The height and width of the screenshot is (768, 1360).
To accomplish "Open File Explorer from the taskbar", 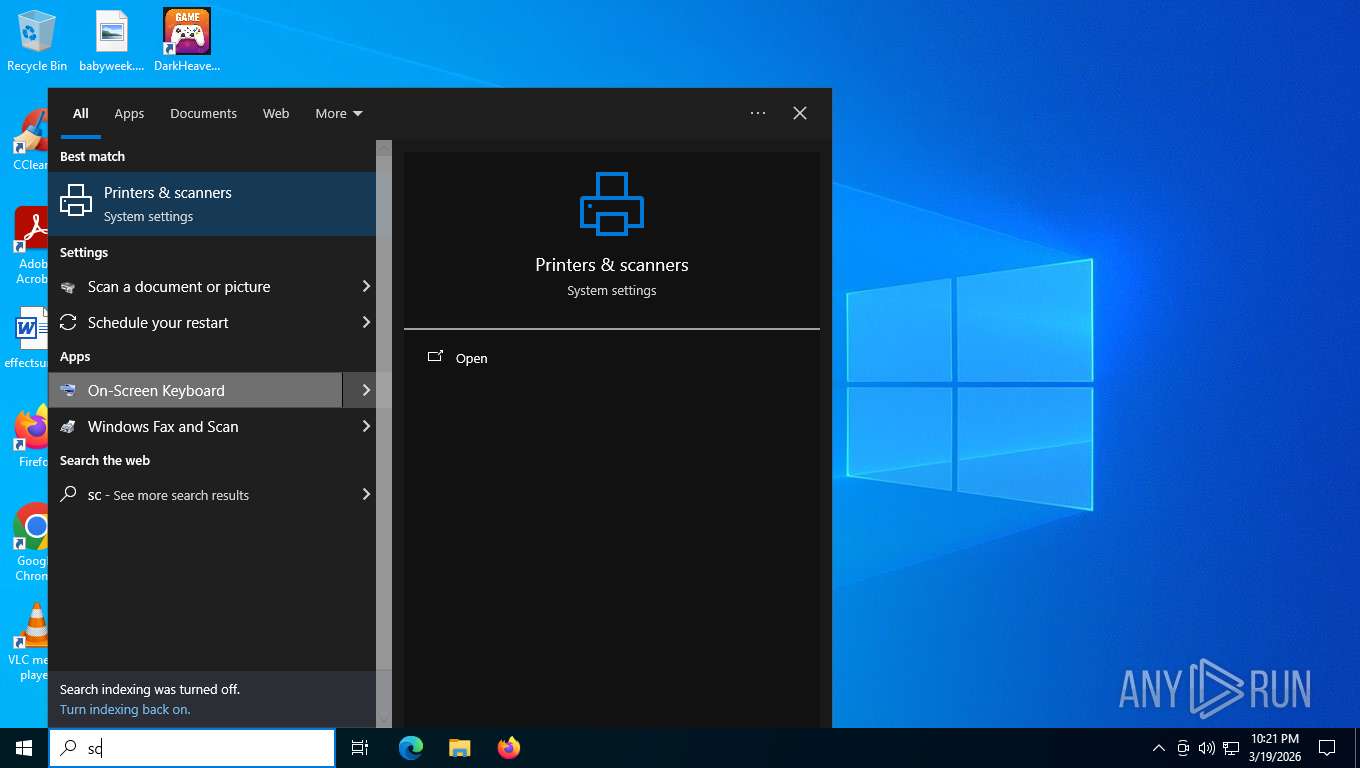I will coord(460,747).
